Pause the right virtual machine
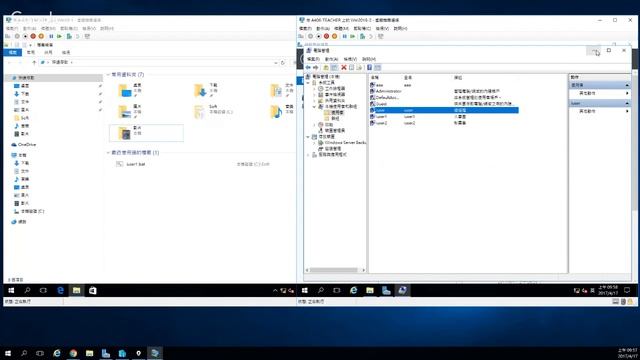 pos(344,36)
